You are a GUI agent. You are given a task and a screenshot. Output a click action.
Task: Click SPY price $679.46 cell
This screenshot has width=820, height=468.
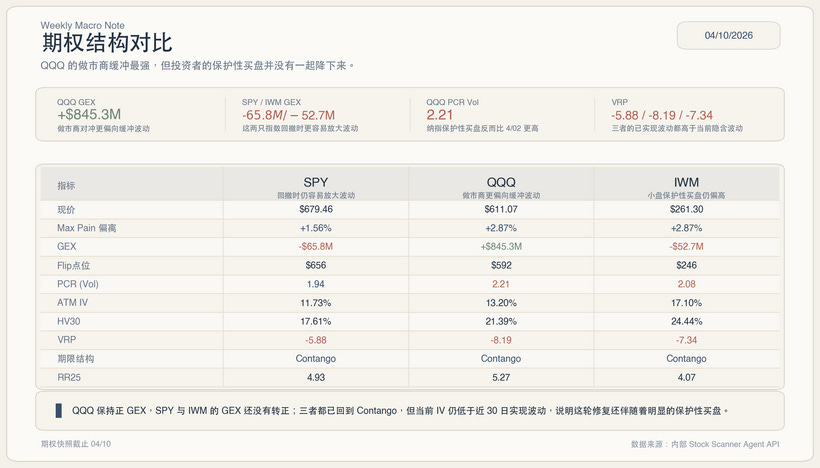tap(316, 209)
